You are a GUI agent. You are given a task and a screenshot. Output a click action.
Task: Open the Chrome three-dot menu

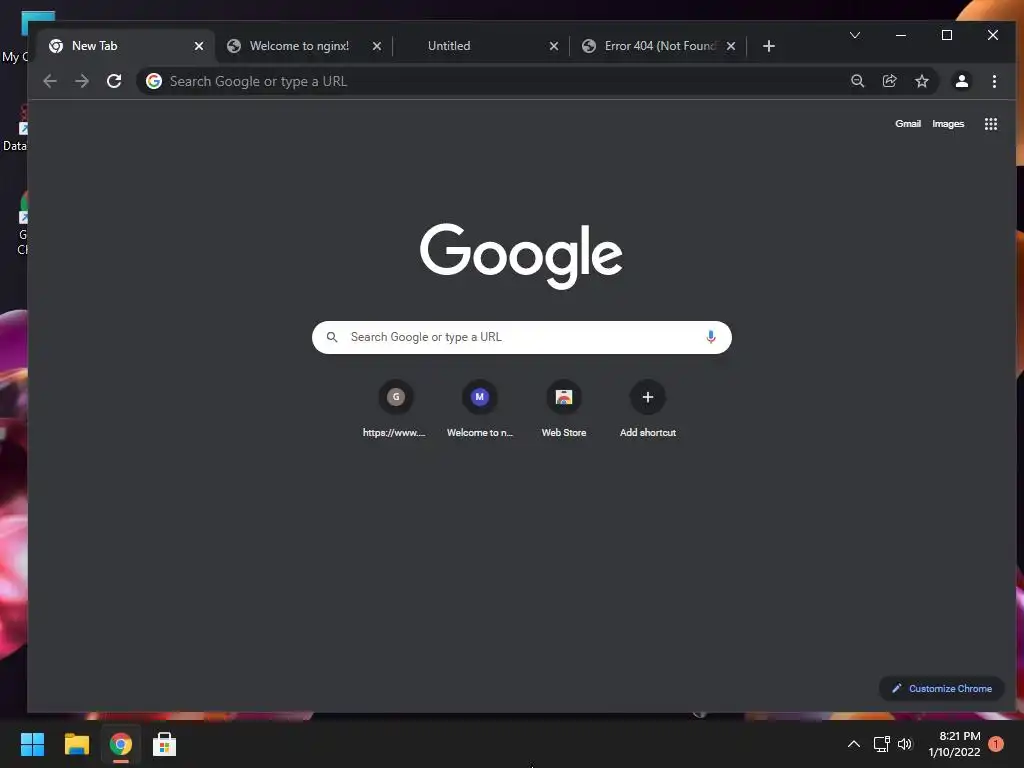994,81
